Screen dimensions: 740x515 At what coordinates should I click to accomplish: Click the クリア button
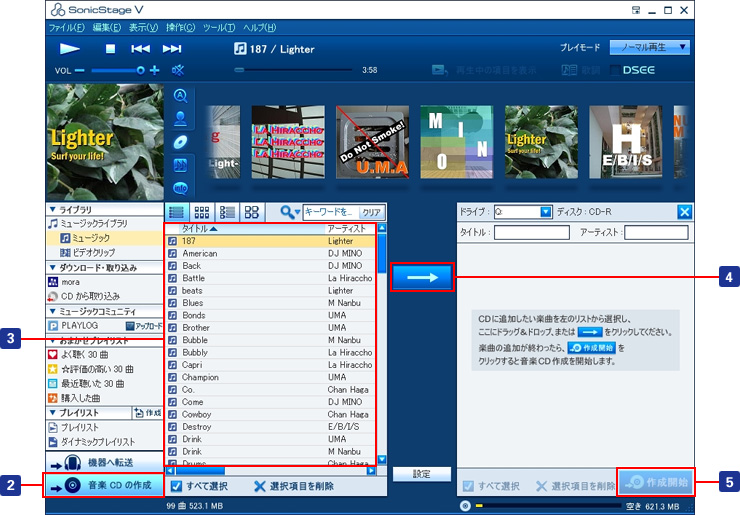(x=372, y=212)
